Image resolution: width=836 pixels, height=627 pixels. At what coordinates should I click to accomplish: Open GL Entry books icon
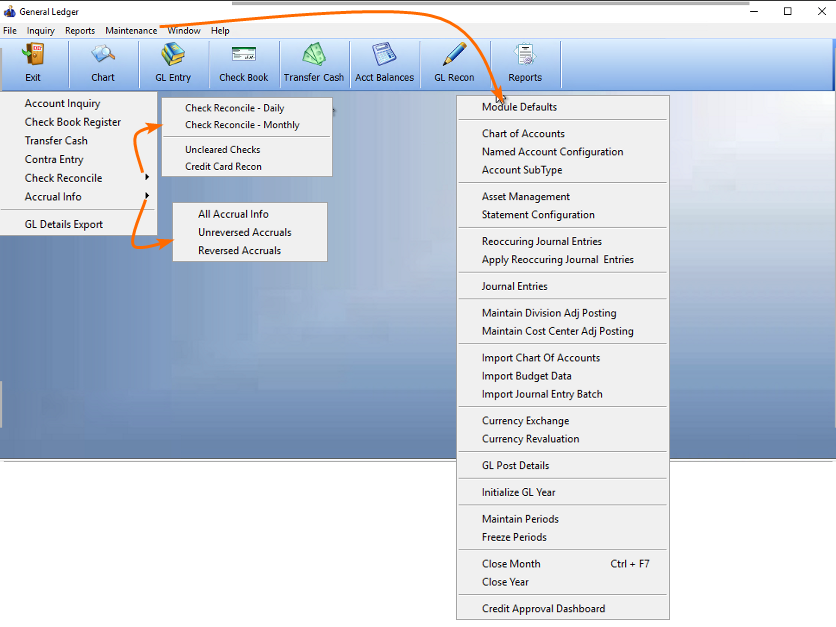point(173,56)
